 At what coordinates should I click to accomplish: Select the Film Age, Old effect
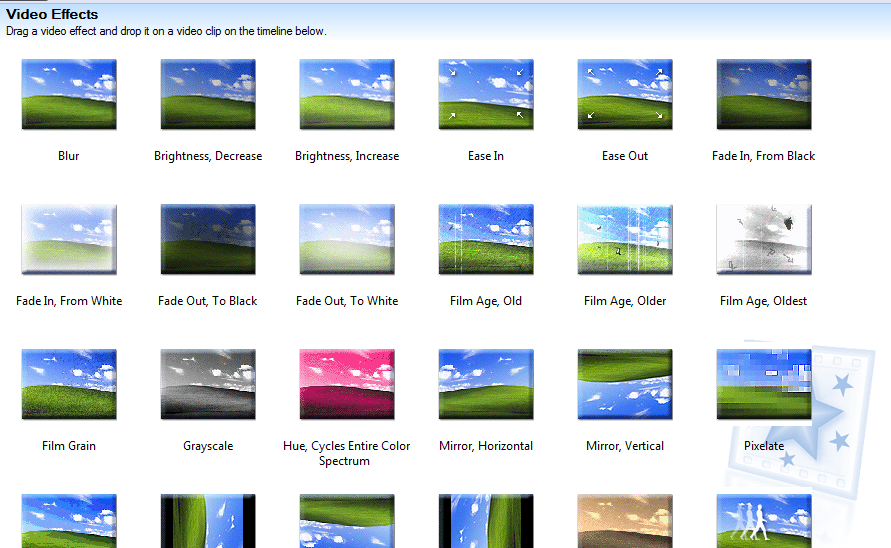coord(486,239)
